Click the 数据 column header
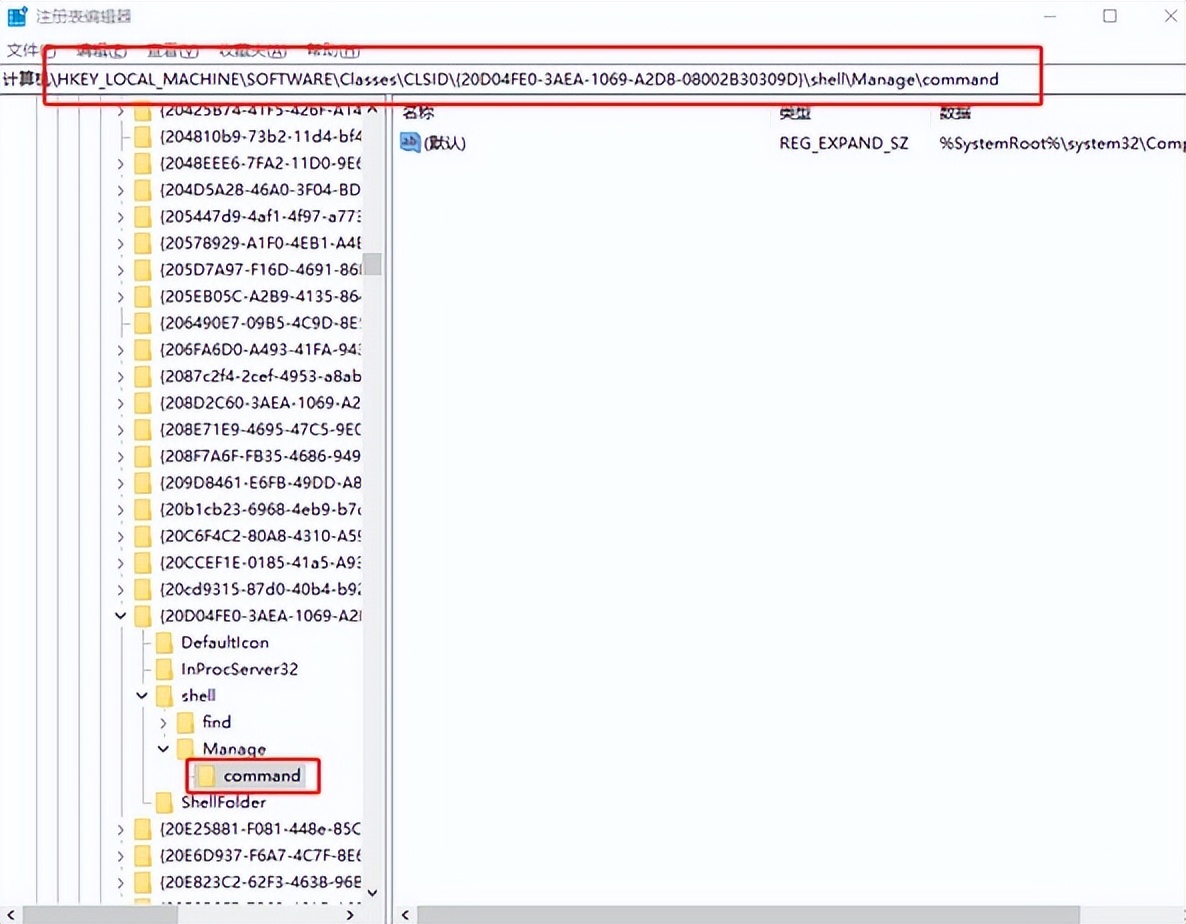The width and height of the screenshot is (1186, 924). pyautogui.click(x=955, y=113)
